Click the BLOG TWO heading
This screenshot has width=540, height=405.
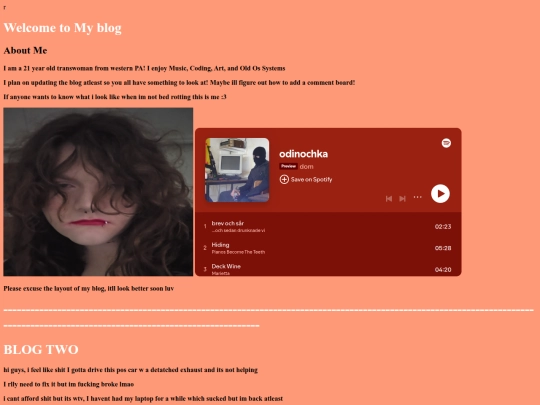click(41, 350)
